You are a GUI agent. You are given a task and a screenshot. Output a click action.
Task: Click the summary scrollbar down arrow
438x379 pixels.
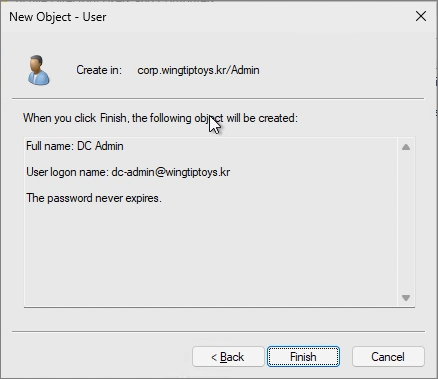pyautogui.click(x=406, y=298)
